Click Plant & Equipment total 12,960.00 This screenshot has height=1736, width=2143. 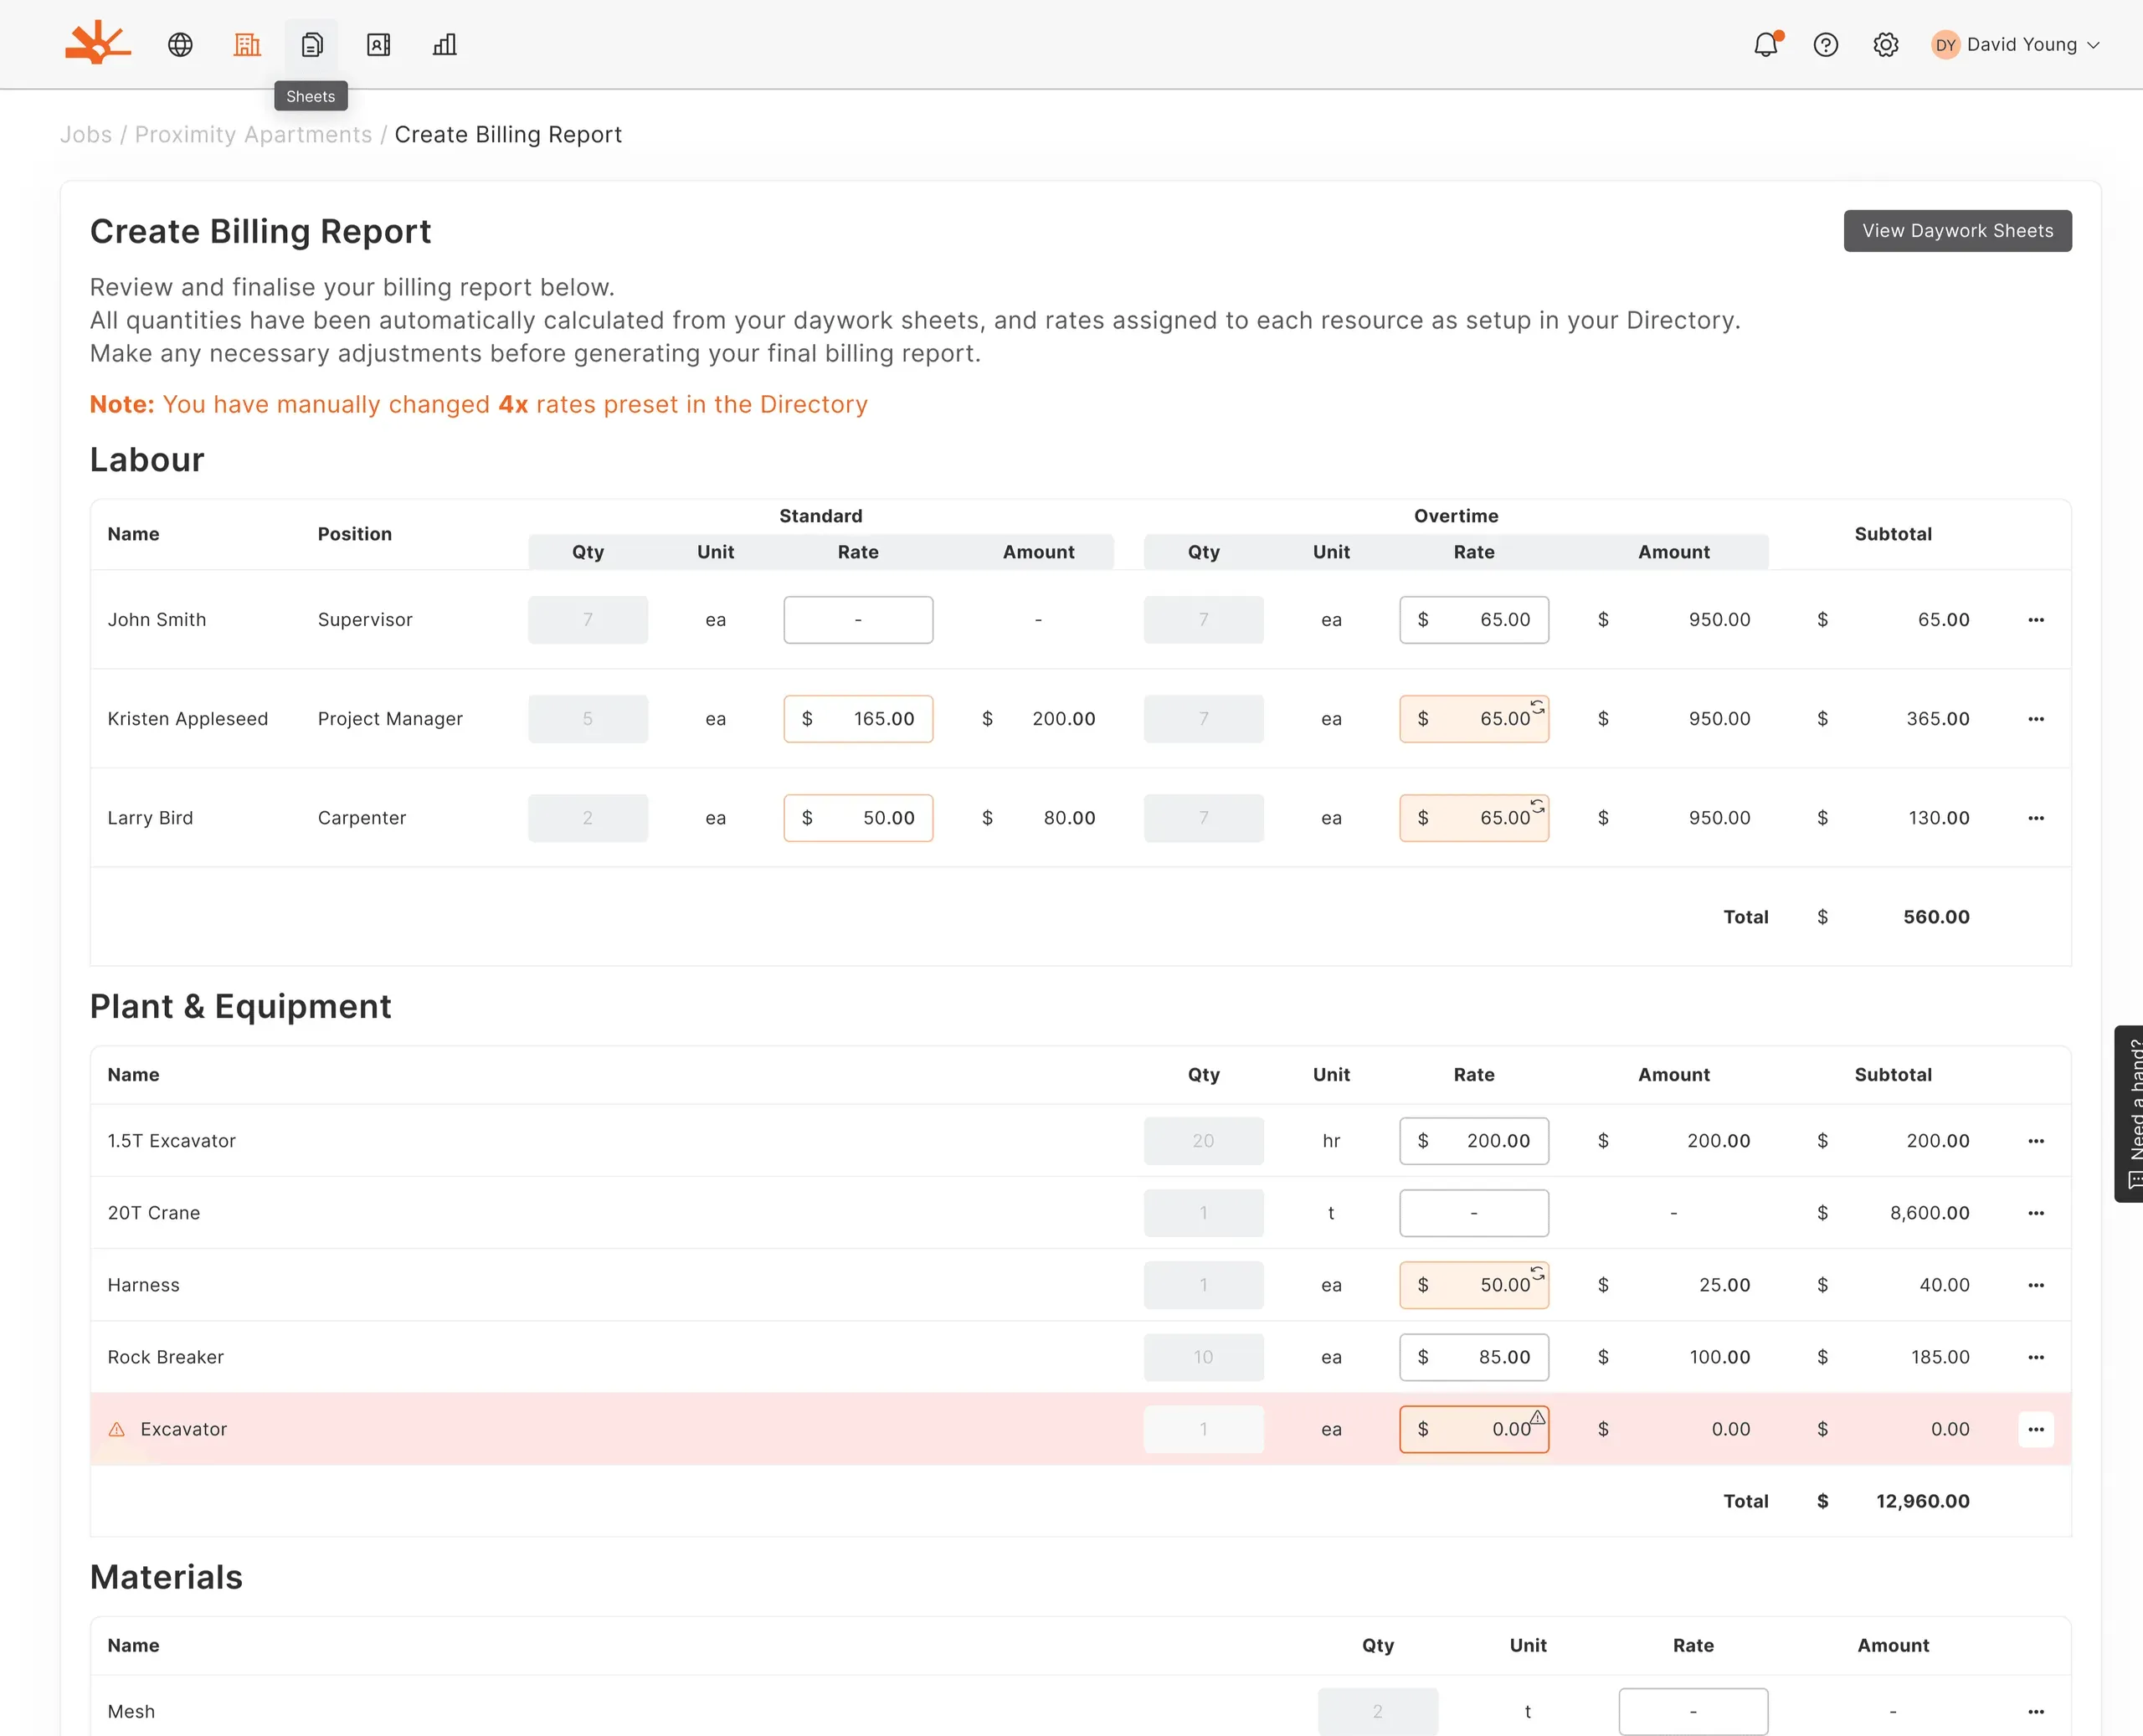(x=1922, y=1501)
